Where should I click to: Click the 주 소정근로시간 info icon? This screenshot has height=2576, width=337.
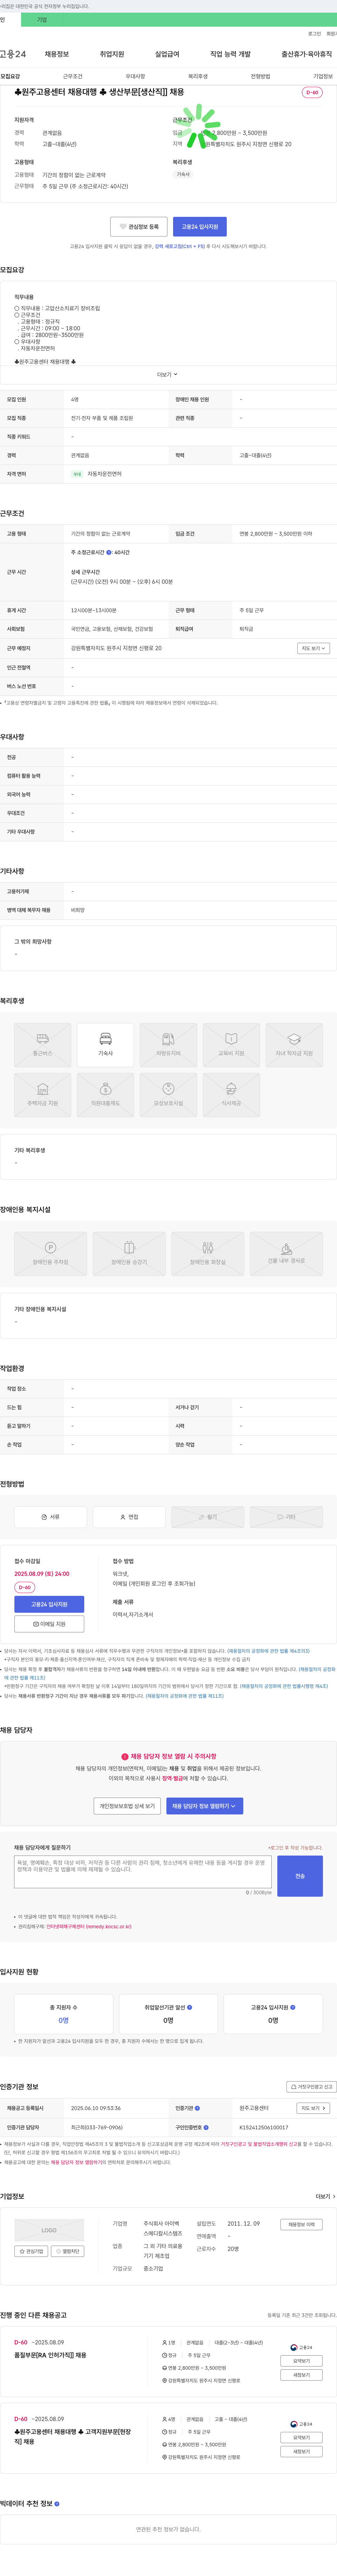point(109,552)
